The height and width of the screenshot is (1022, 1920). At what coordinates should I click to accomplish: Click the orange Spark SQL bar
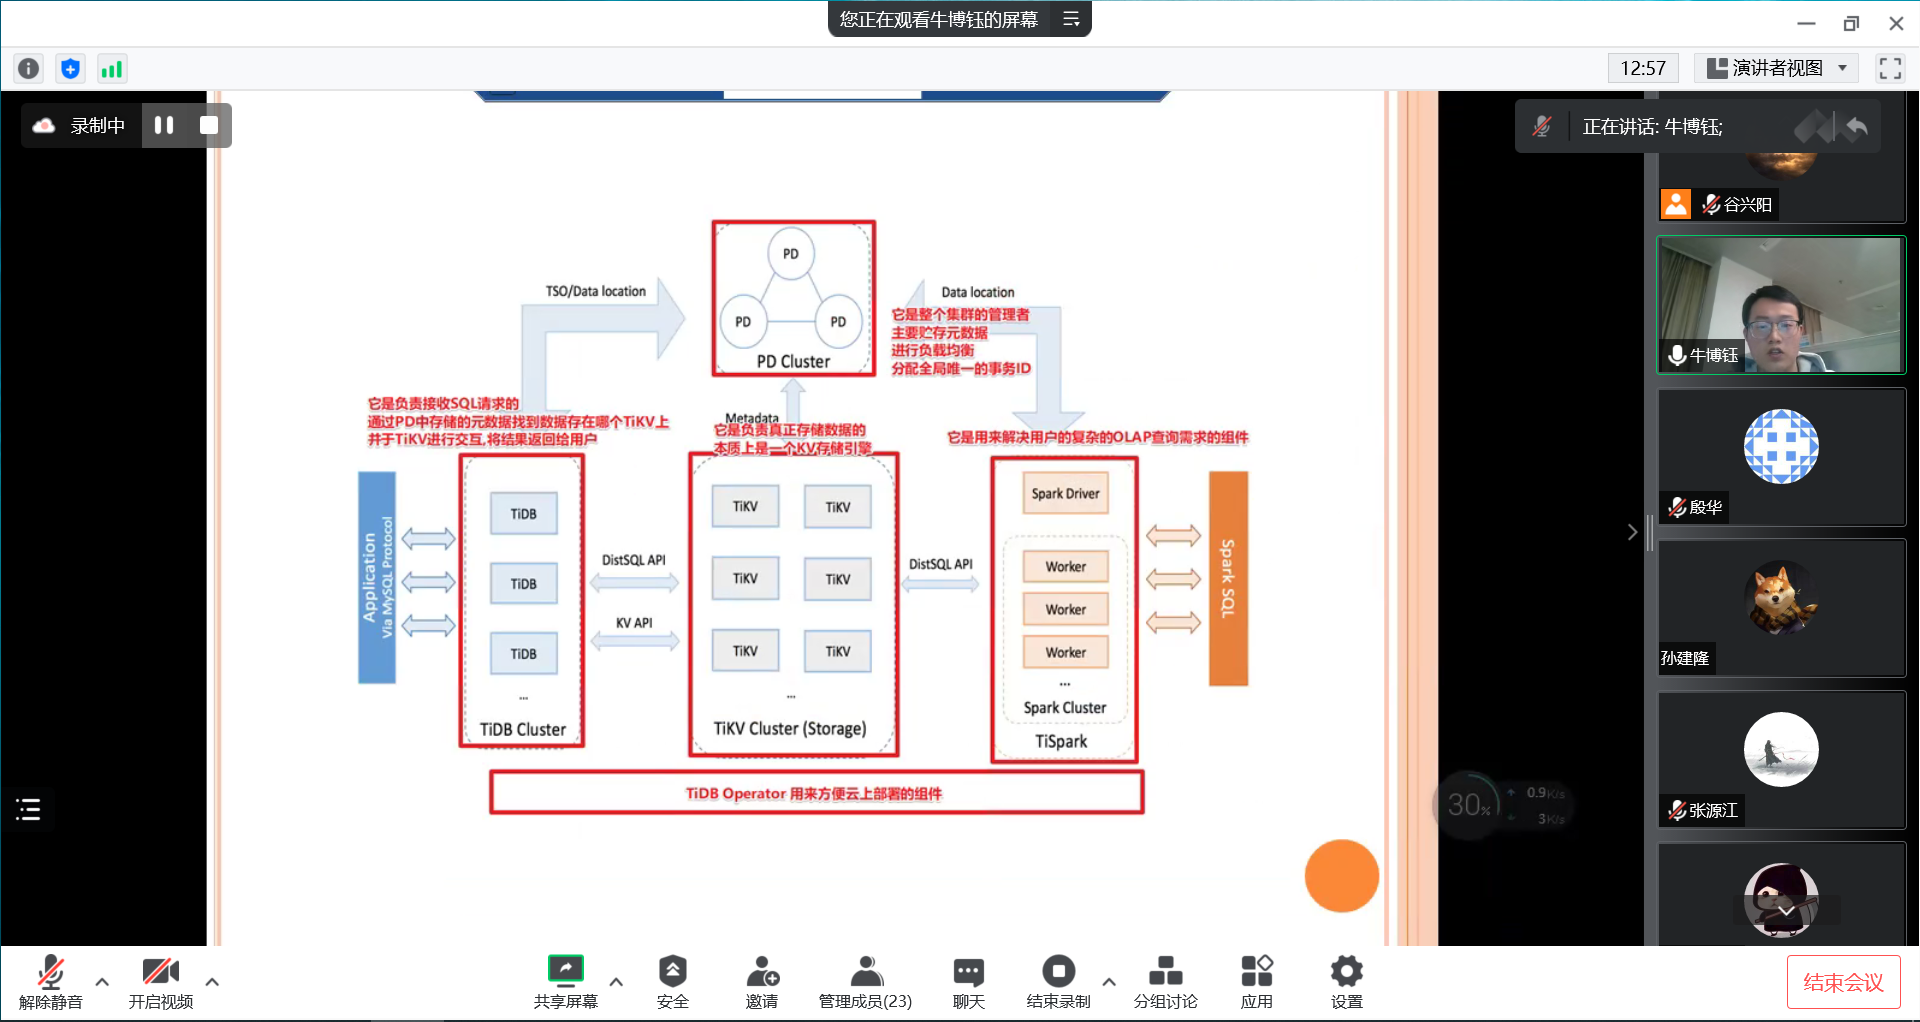1228,578
